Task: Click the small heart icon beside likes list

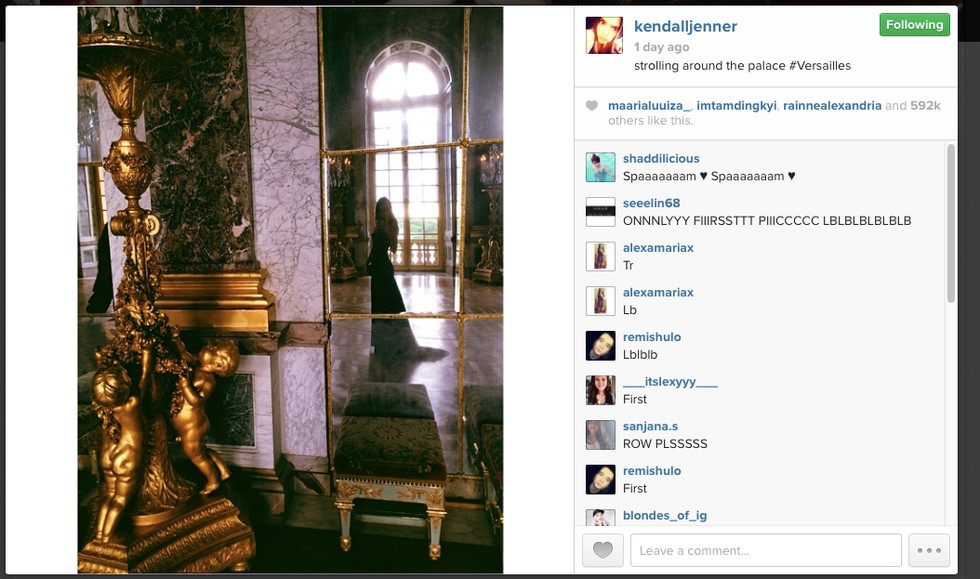Action: coord(591,106)
